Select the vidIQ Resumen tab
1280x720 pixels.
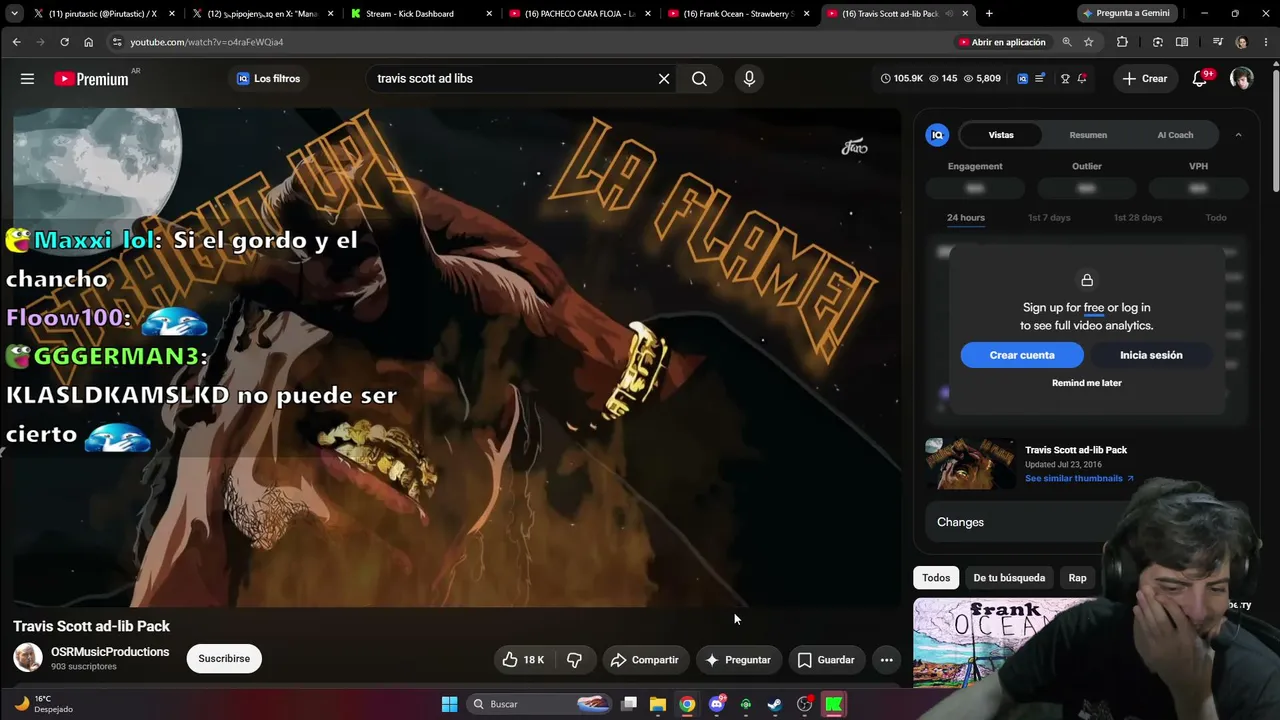click(1088, 135)
